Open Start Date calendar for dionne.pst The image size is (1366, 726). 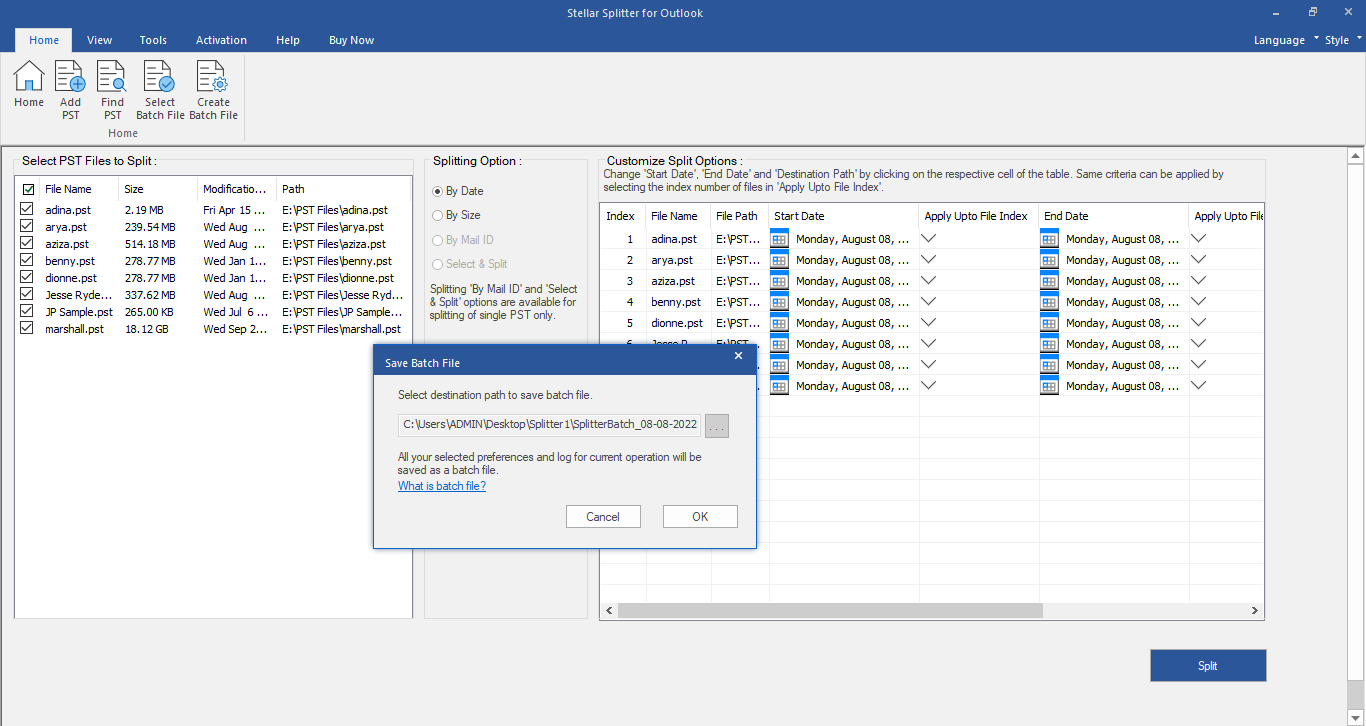click(780, 323)
